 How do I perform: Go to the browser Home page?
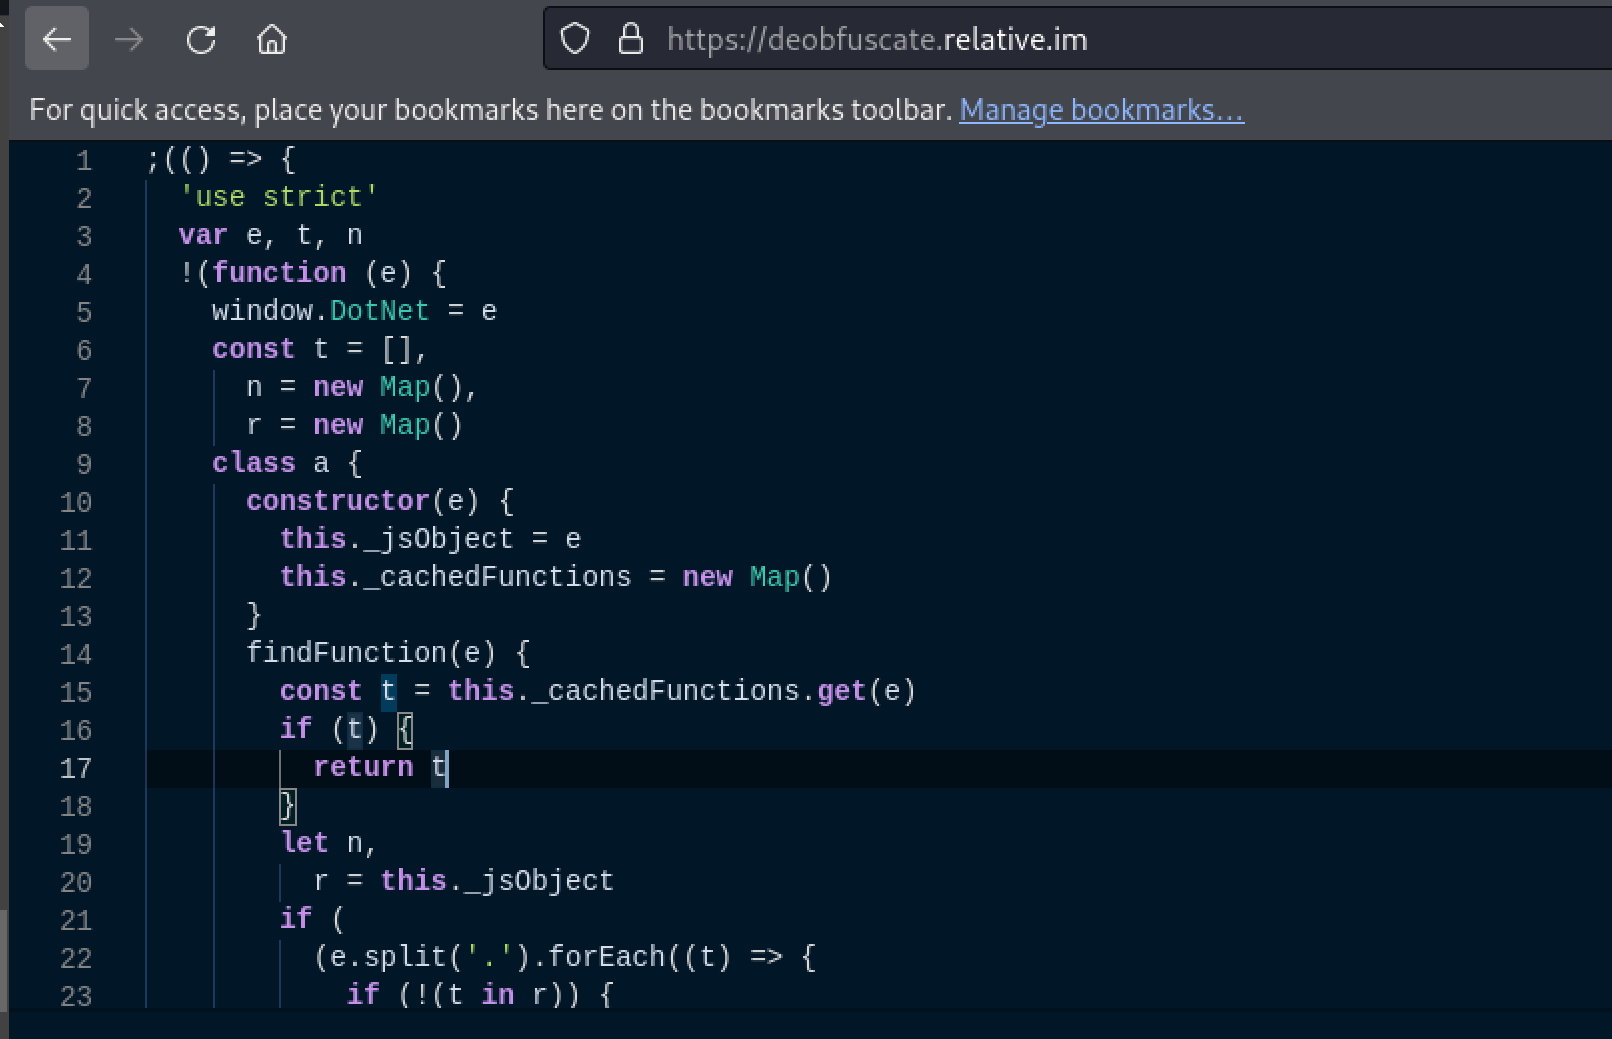(272, 40)
